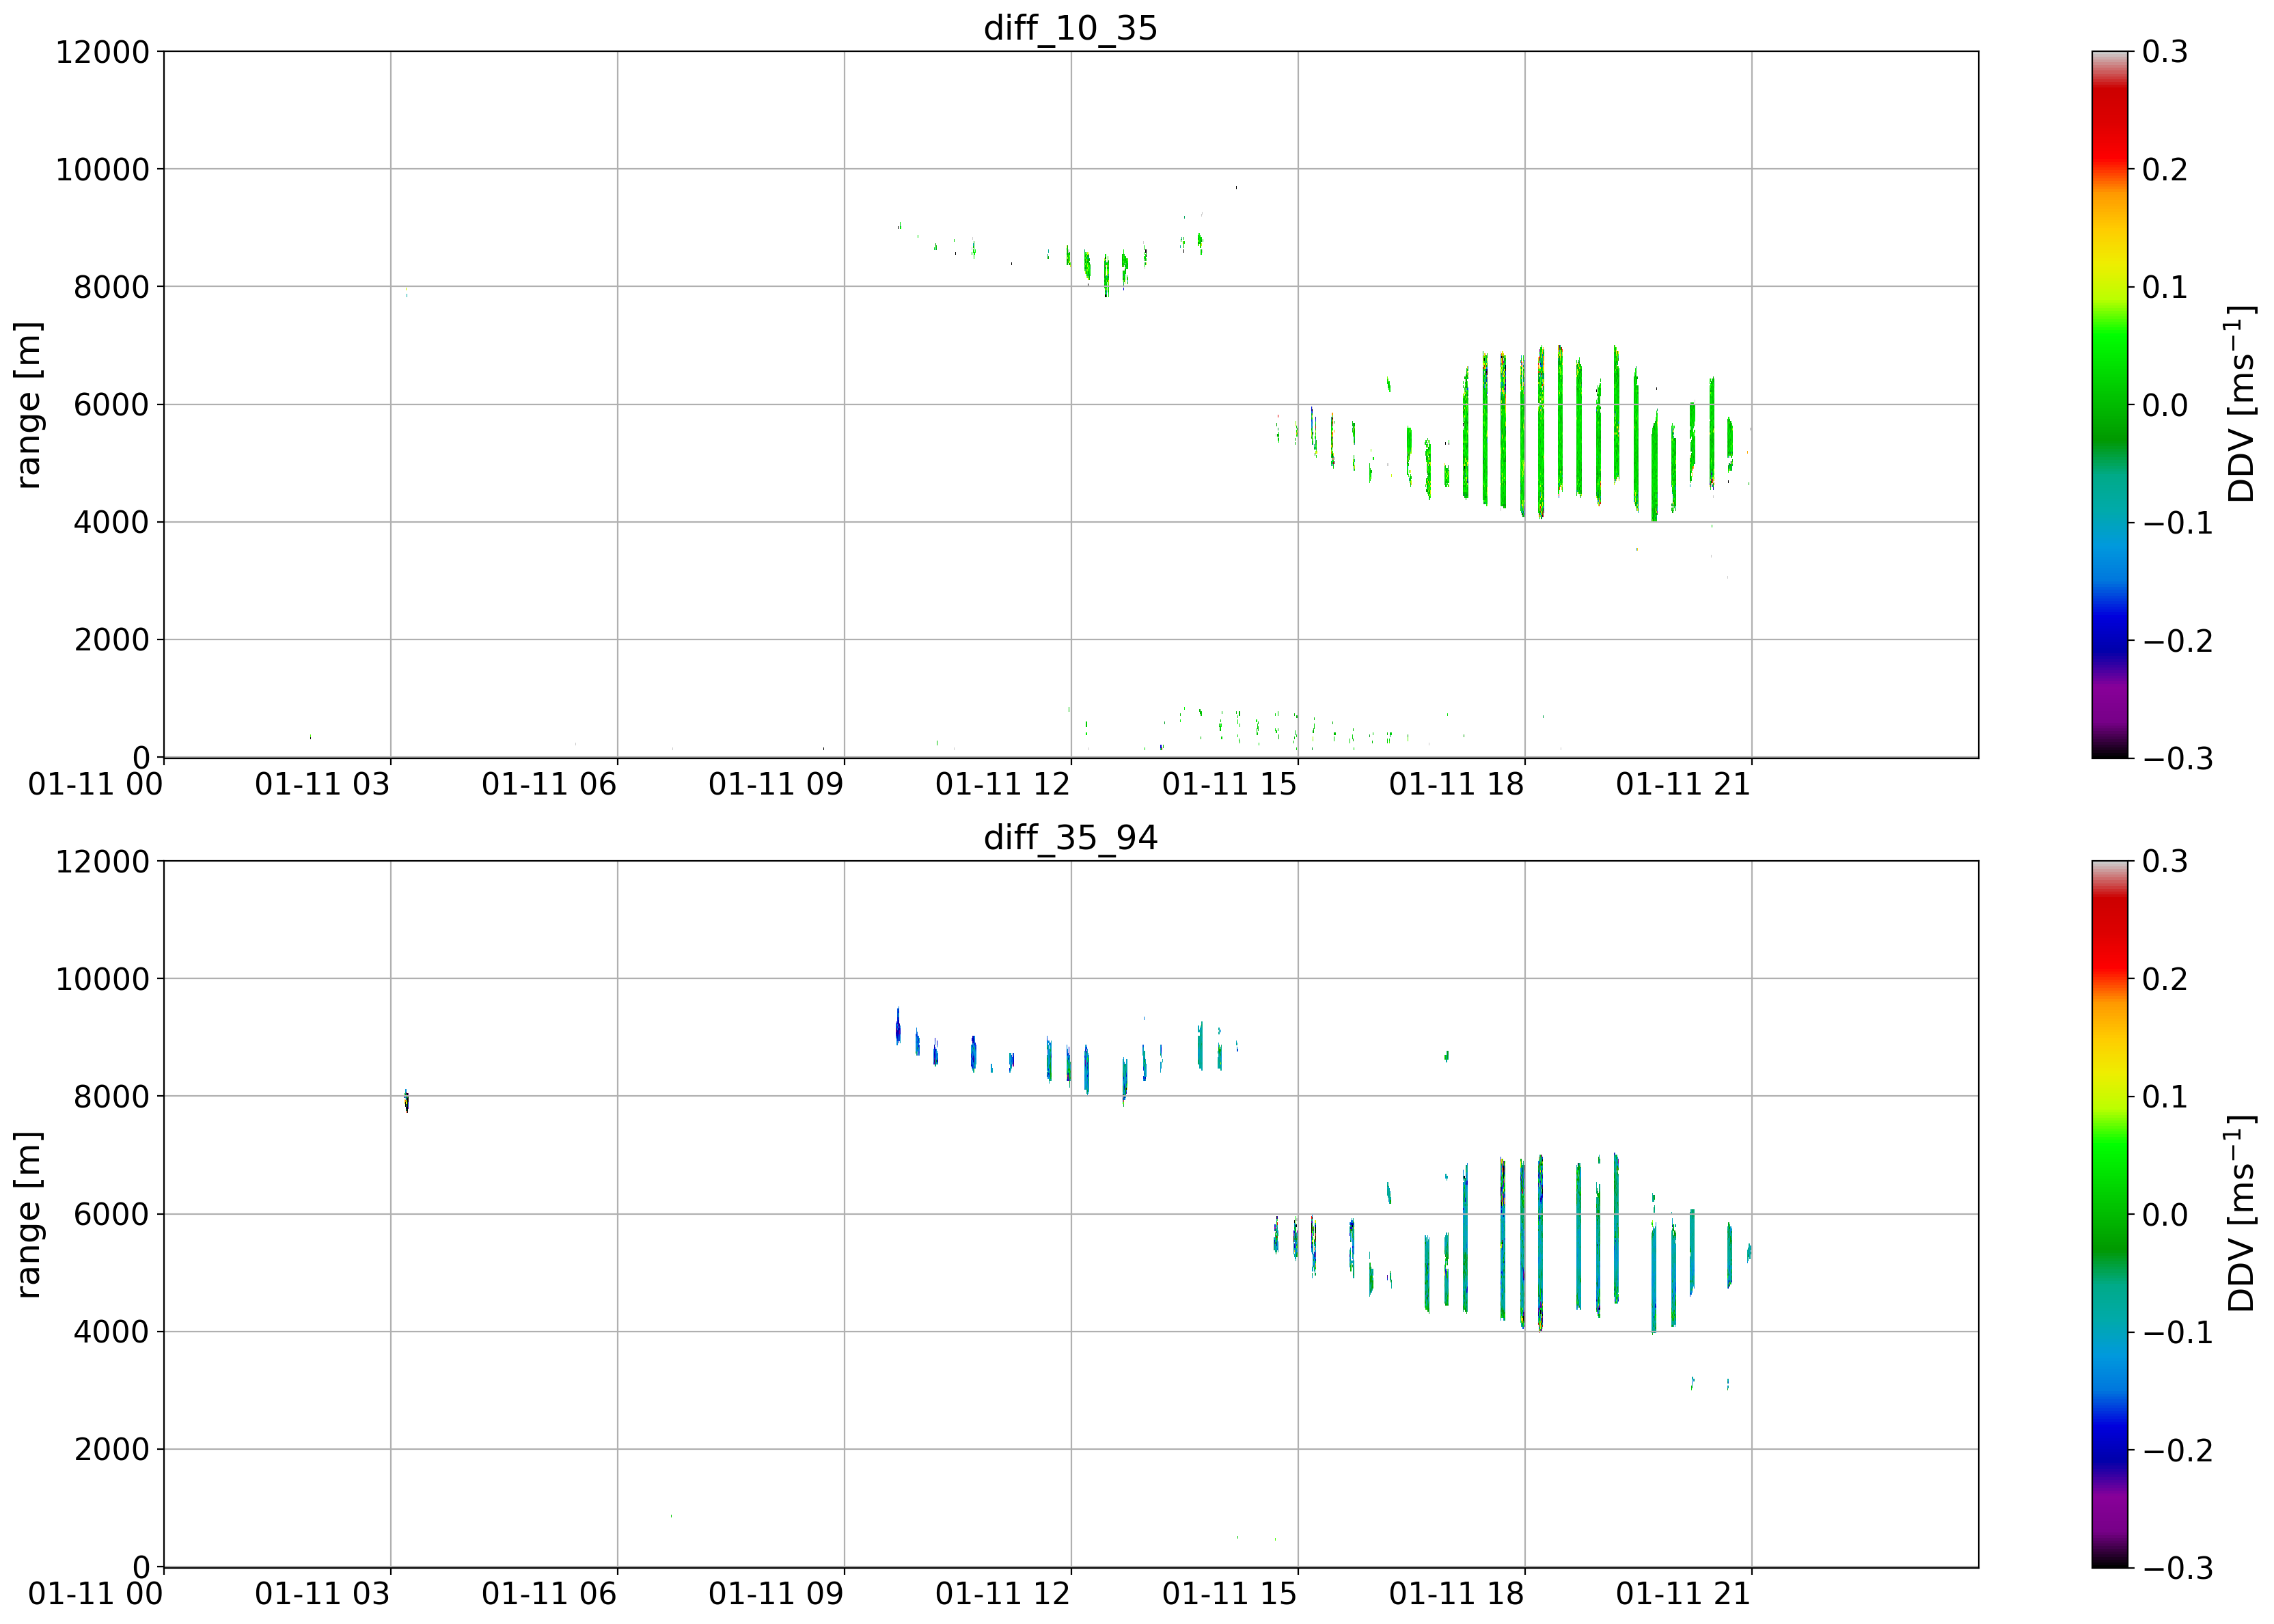2274x1624 pixels.
Task: Click the 10000 y-tick on diff_10_35 plot
Action: [x=102, y=169]
